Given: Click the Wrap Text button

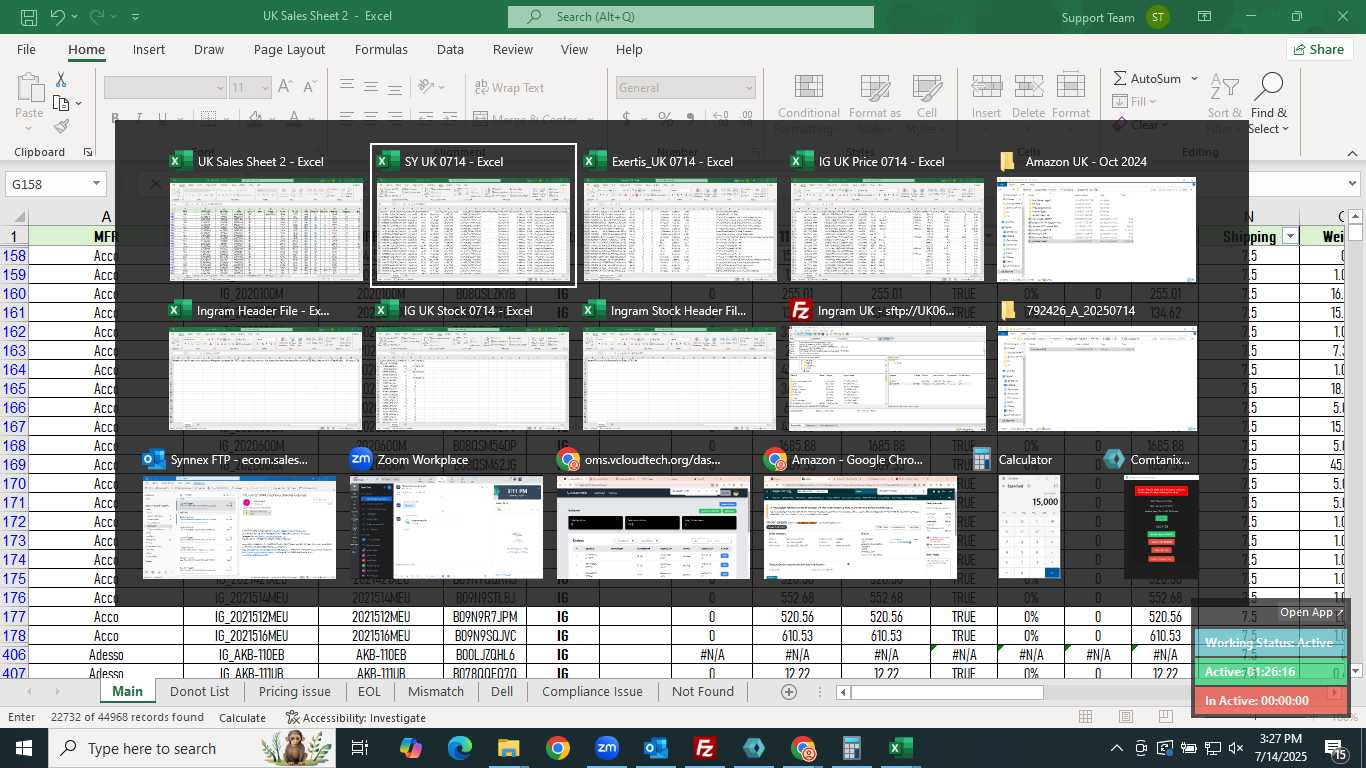Looking at the screenshot, I should [x=508, y=88].
